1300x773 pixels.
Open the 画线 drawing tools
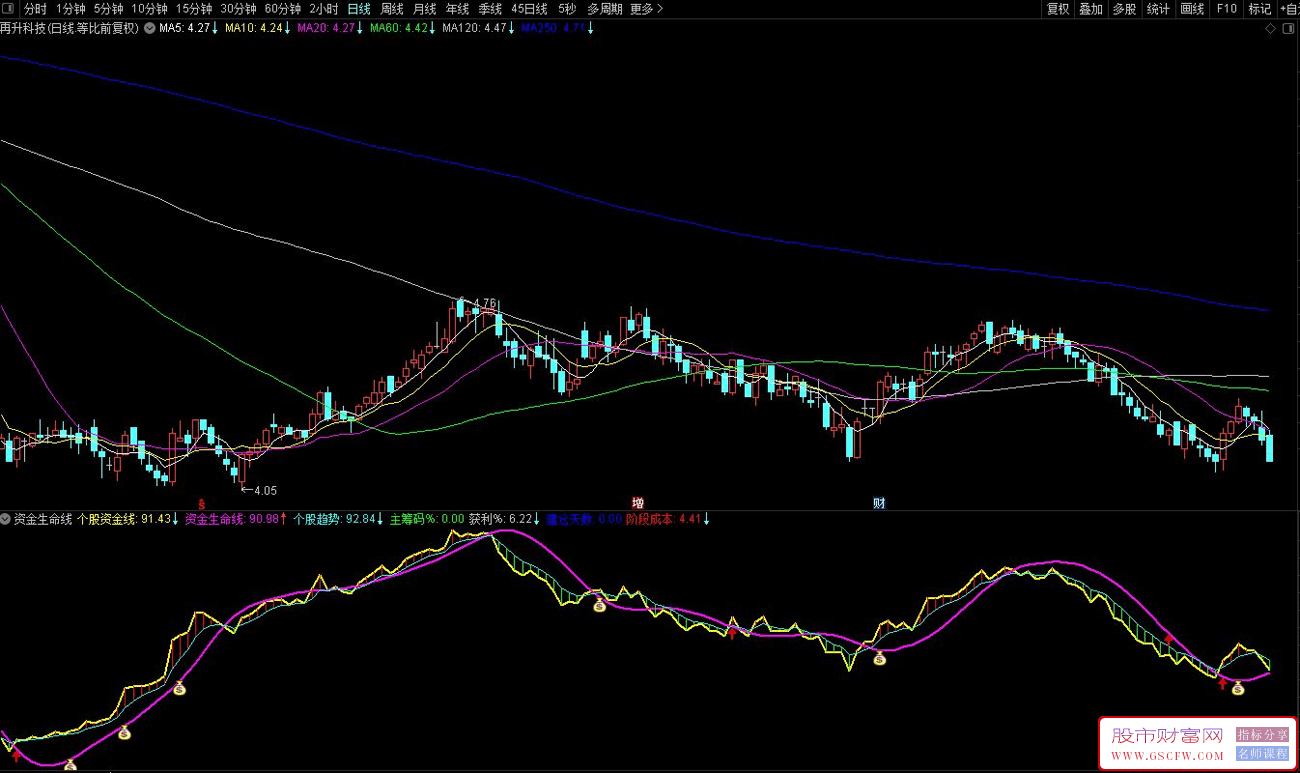pos(1192,9)
